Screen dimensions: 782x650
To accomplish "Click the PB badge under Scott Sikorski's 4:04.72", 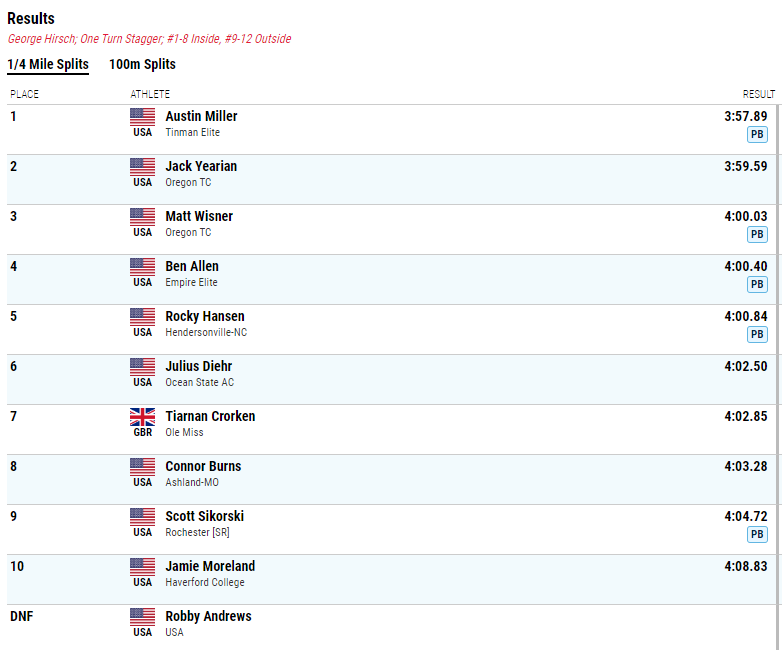I will (x=757, y=534).
